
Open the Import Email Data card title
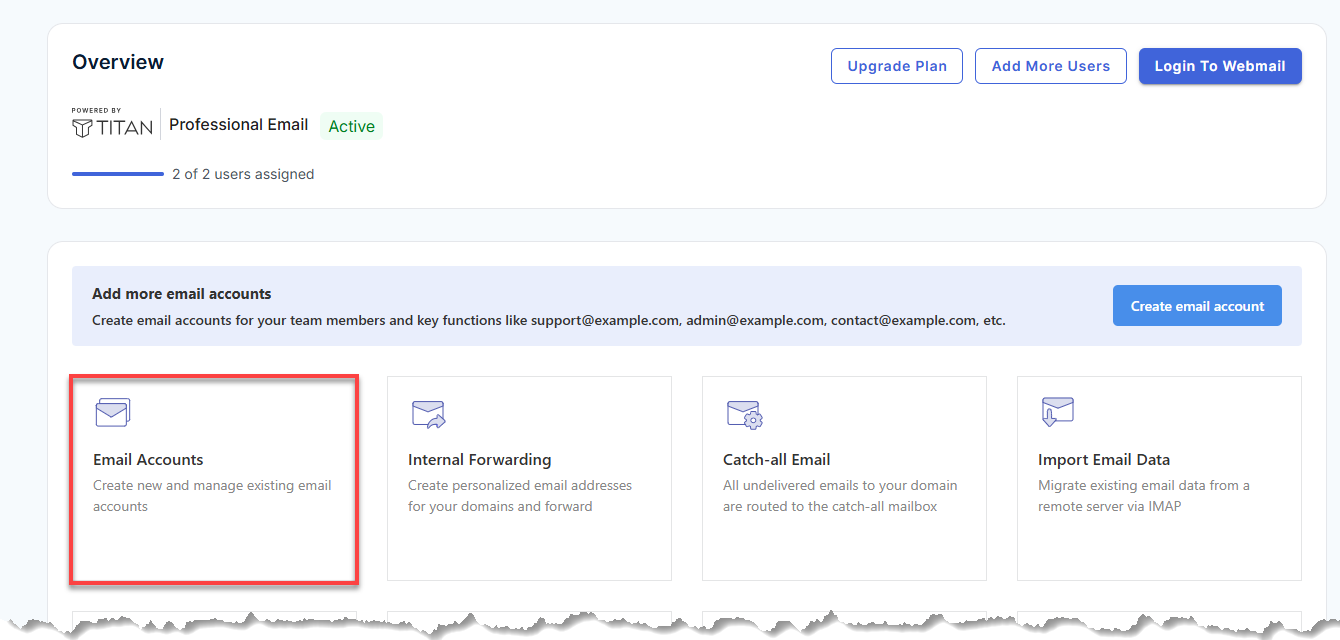(x=1104, y=460)
